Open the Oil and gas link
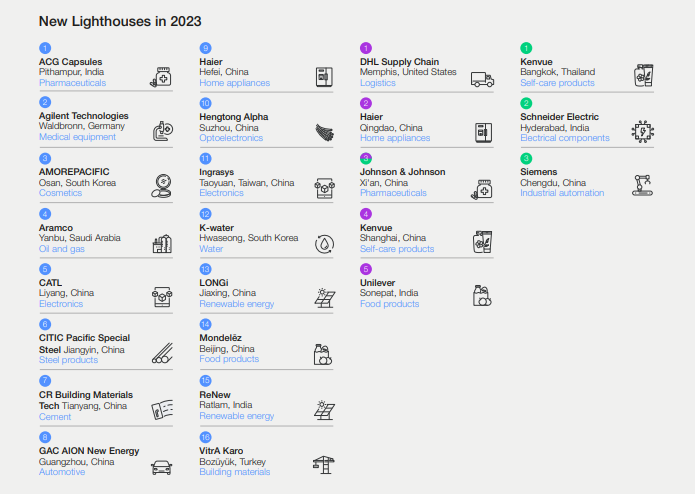 pyautogui.click(x=62, y=249)
